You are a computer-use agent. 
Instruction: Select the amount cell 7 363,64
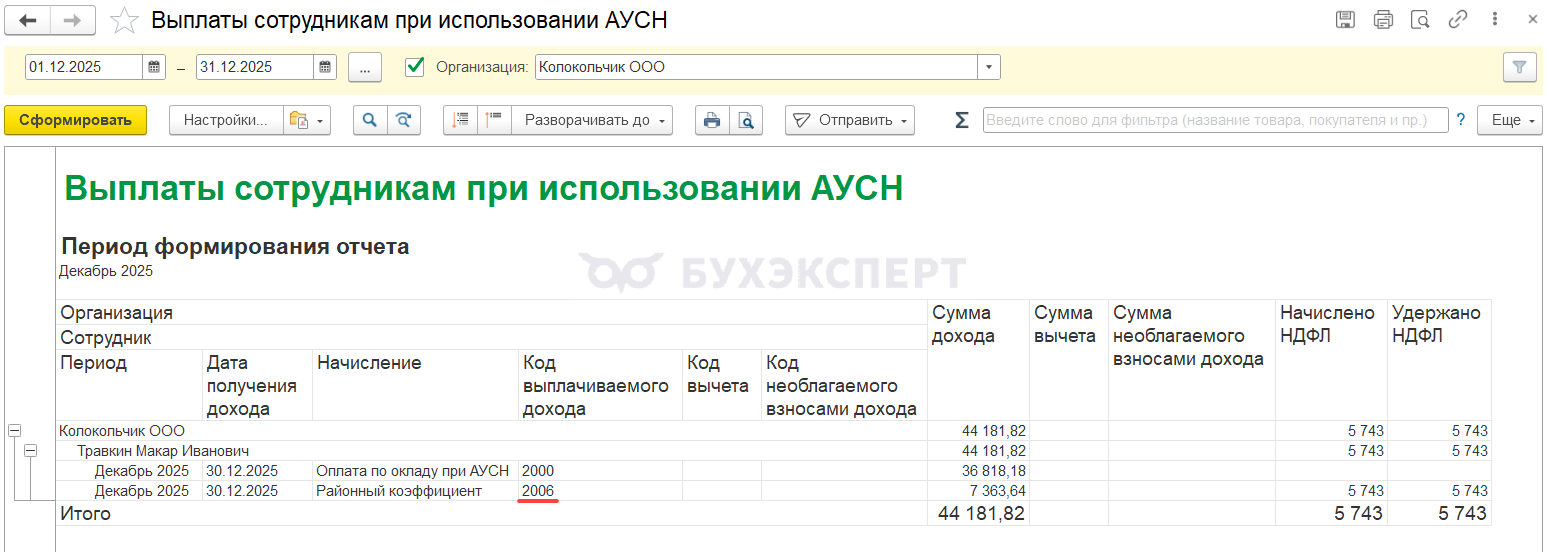pyautogui.click(x=978, y=491)
